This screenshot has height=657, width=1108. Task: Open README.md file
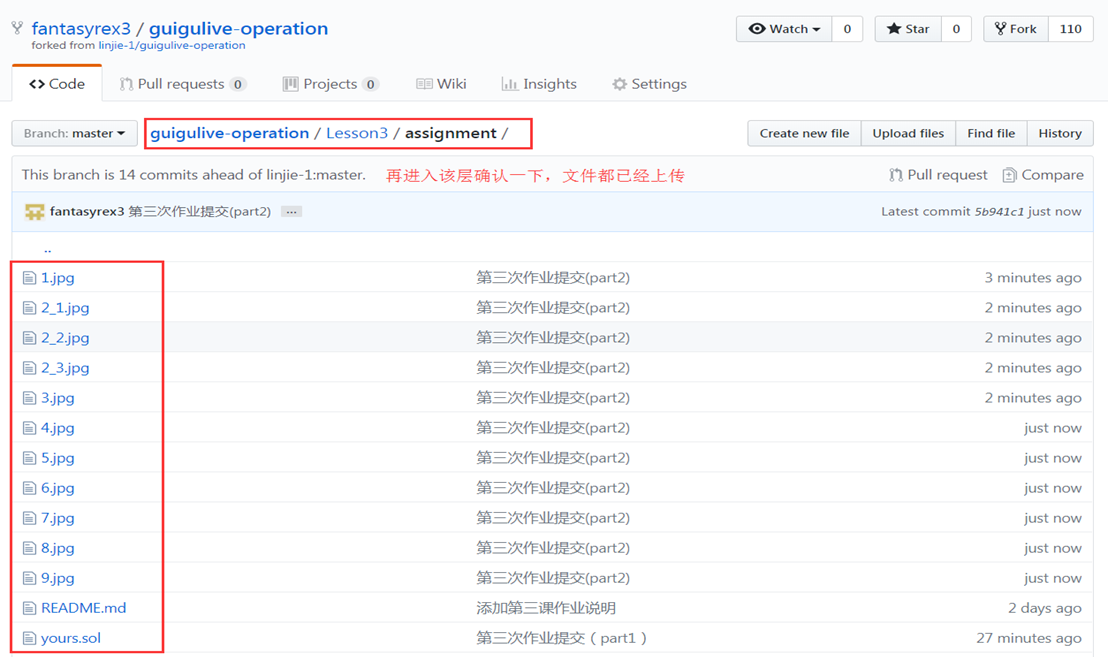pyautogui.click(x=83, y=608)
